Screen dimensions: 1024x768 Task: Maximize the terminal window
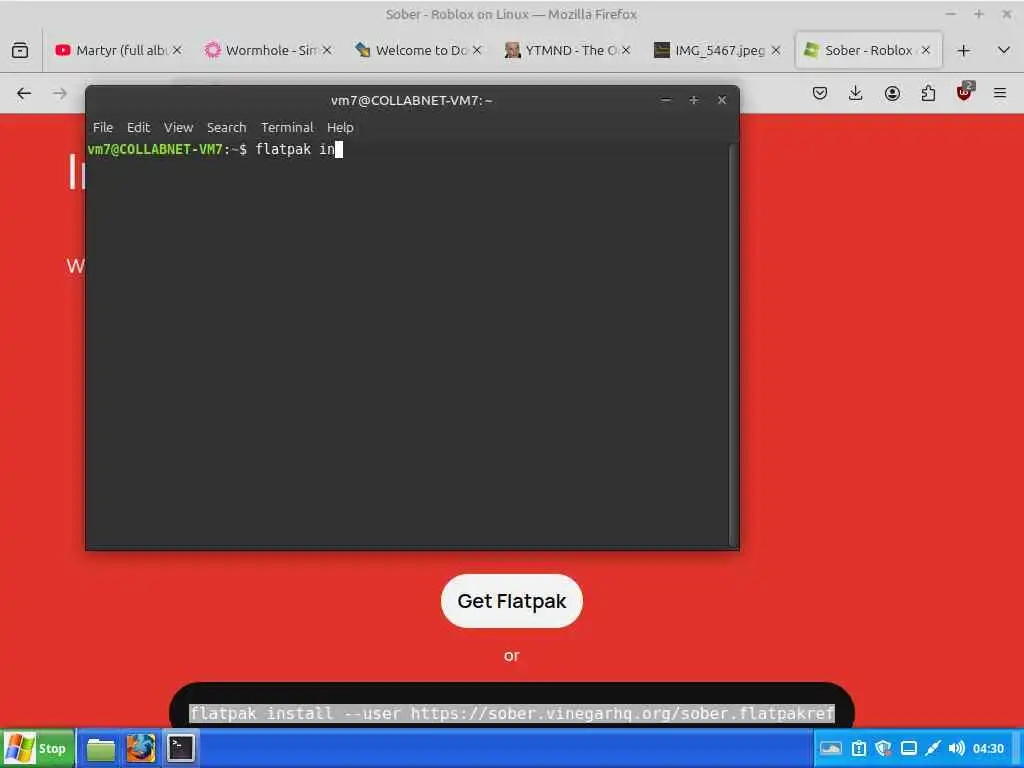[694, 100]
